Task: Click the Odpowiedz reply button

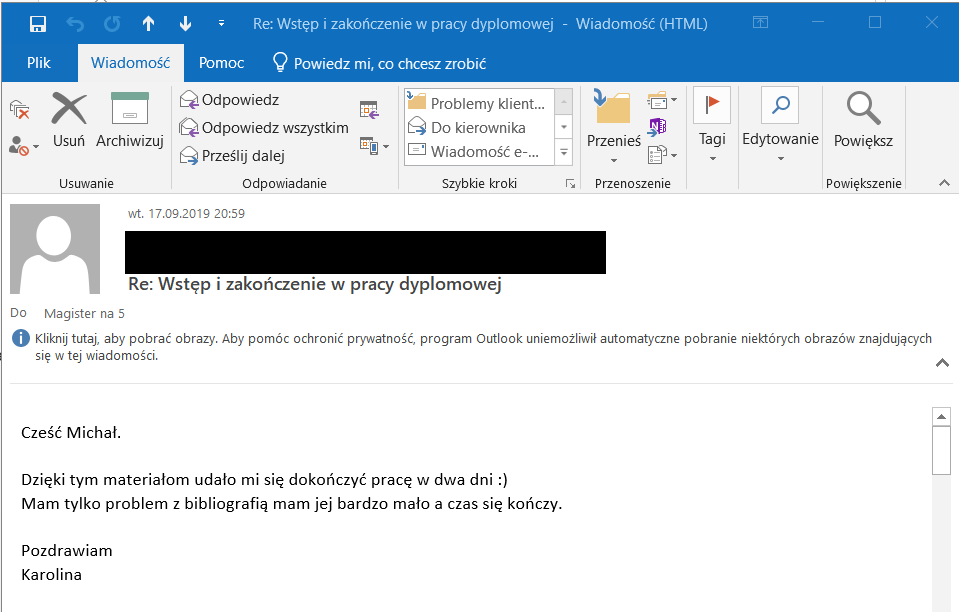Action: tap(230, 100)
